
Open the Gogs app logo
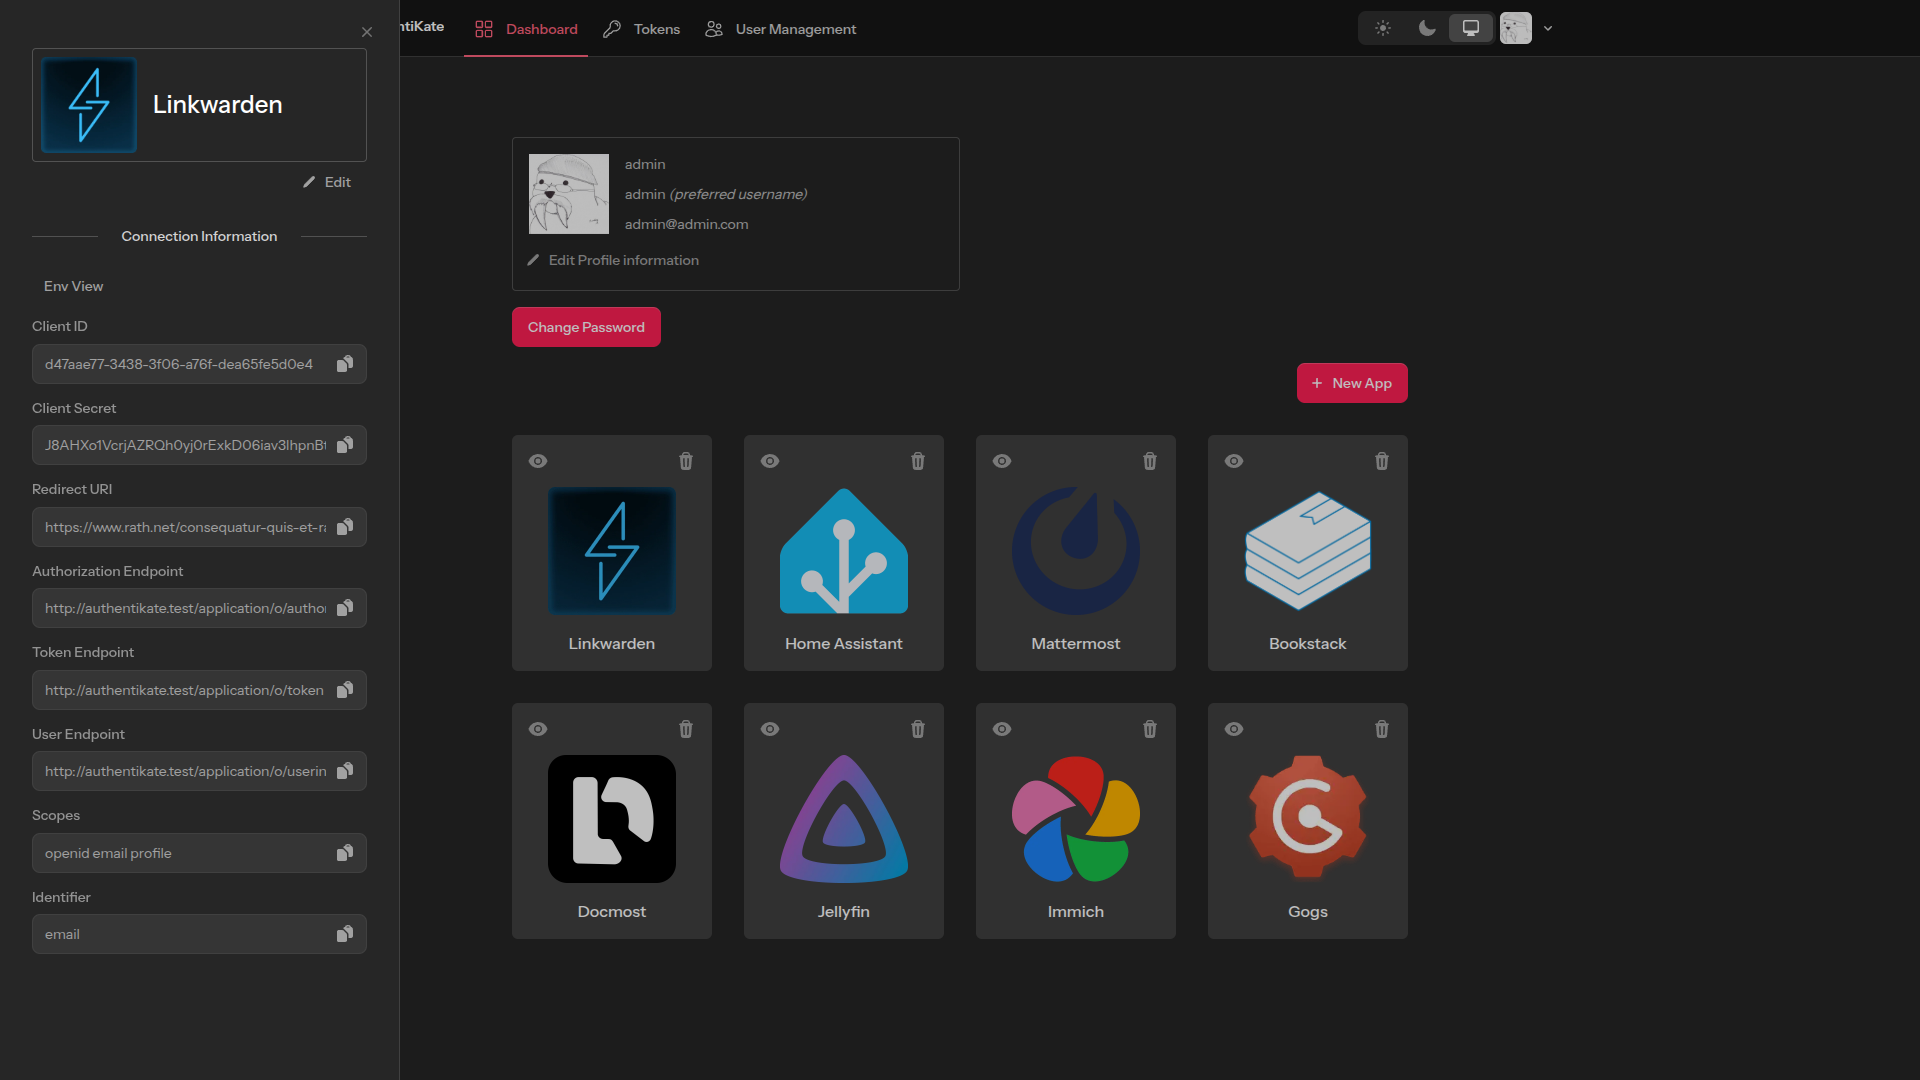tap(1308, 819)
